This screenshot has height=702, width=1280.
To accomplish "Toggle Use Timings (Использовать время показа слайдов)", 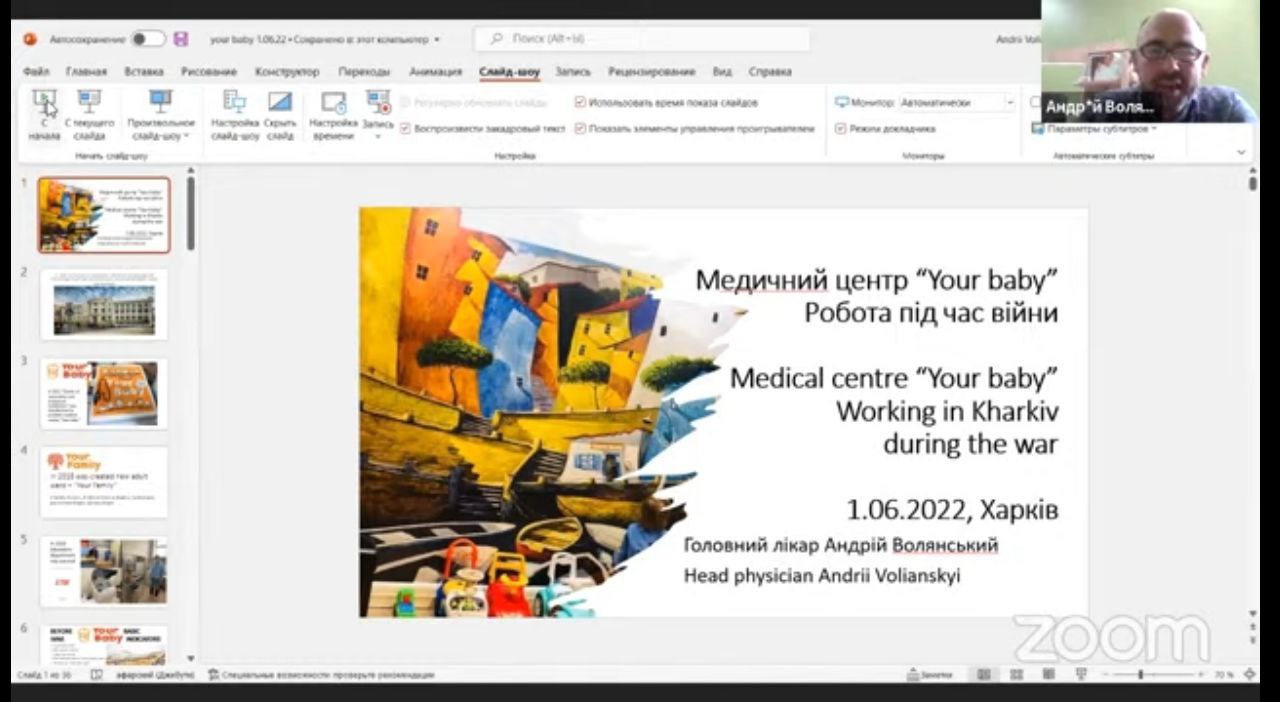I will point(580,102).
